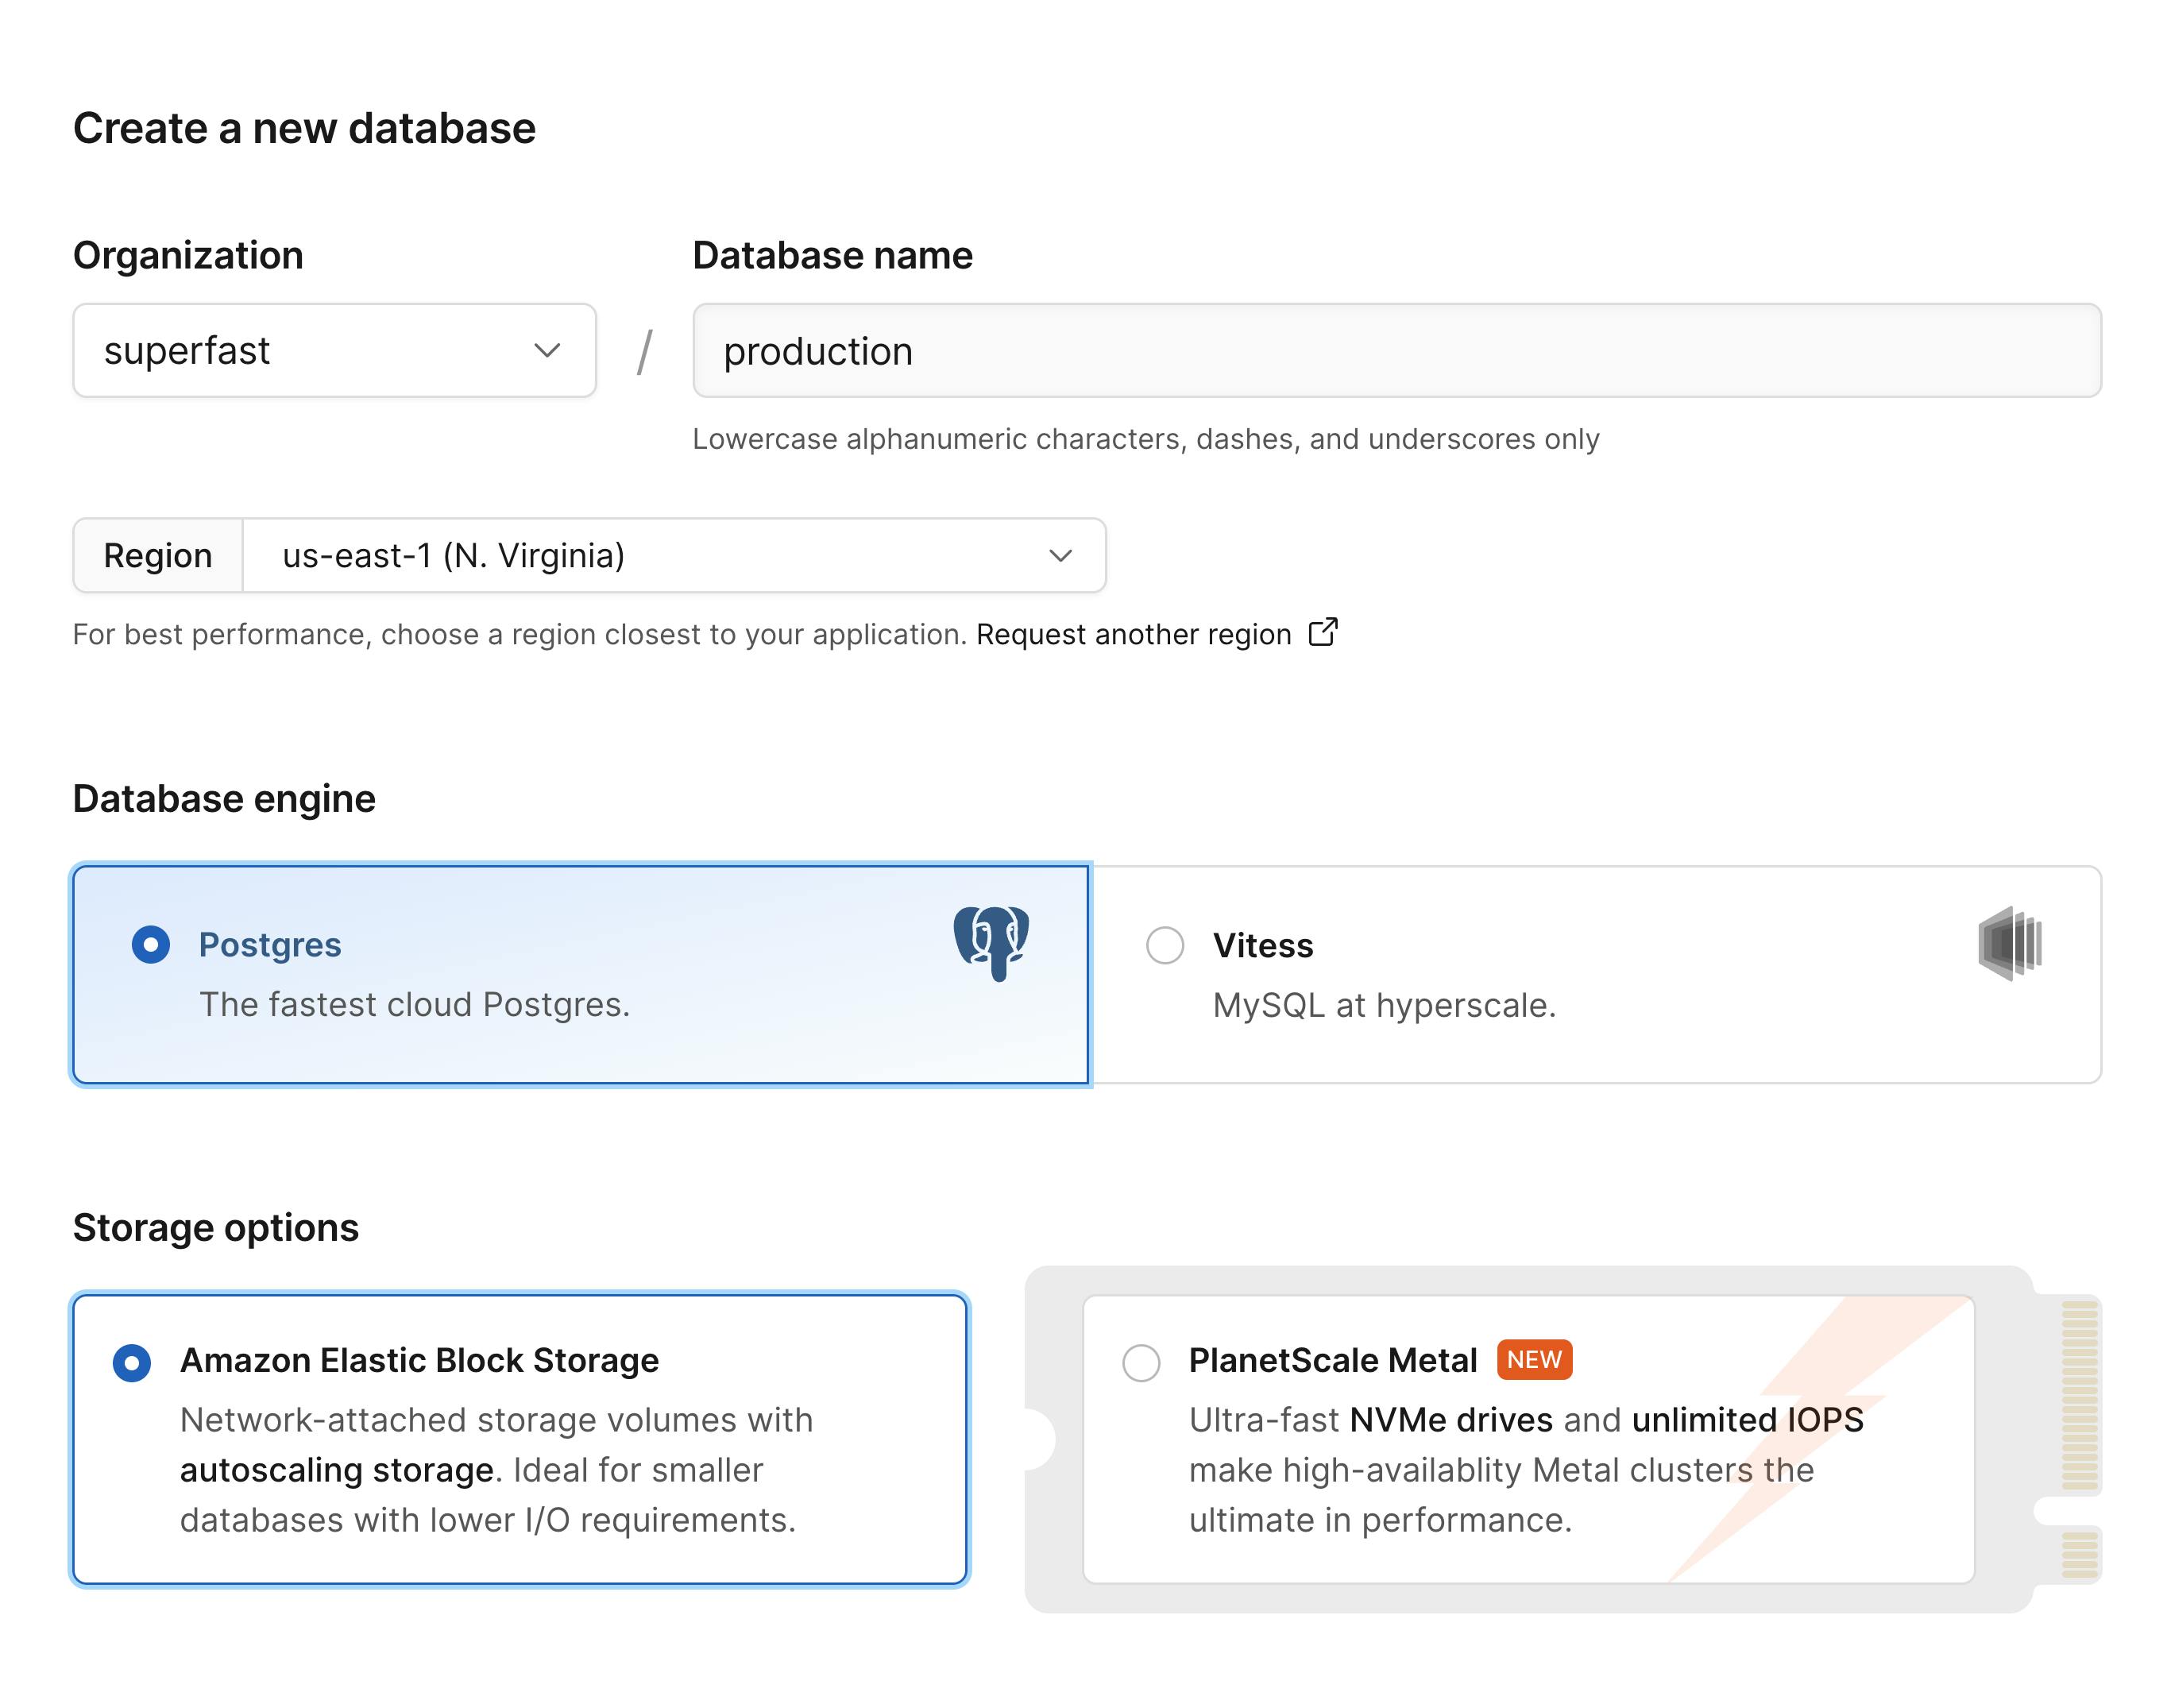The image size is (2167, 1708).
Task: Click the Storage options section heading
Action: pyautogui.click(x=215, y=1227)
